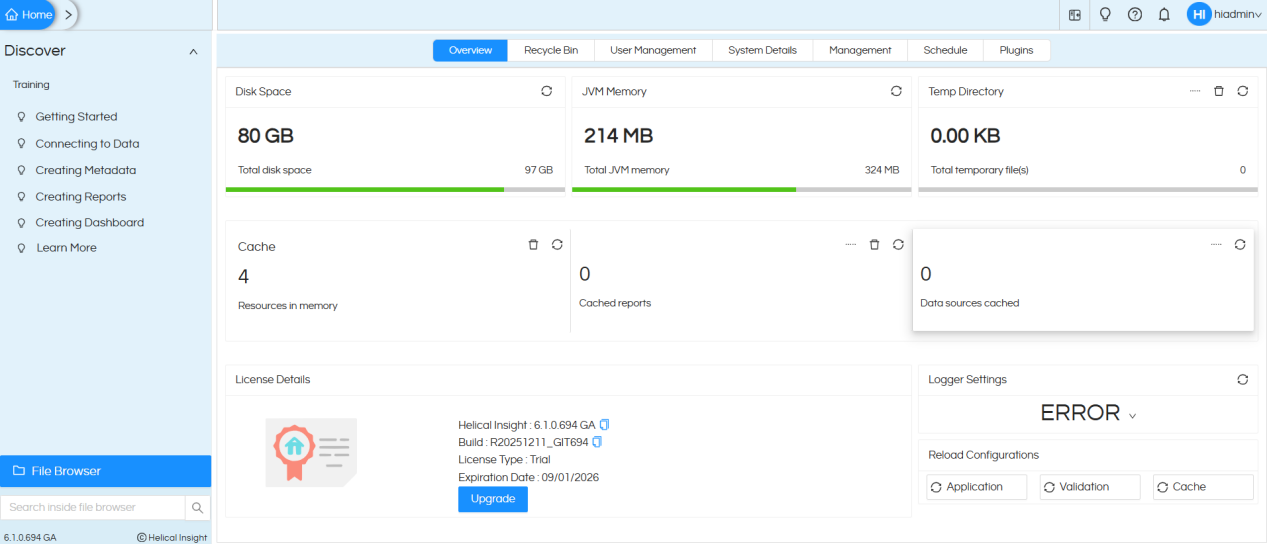Click the disk space usage progress bar
The image size is (1267, 544).
(x=395, y=189)
